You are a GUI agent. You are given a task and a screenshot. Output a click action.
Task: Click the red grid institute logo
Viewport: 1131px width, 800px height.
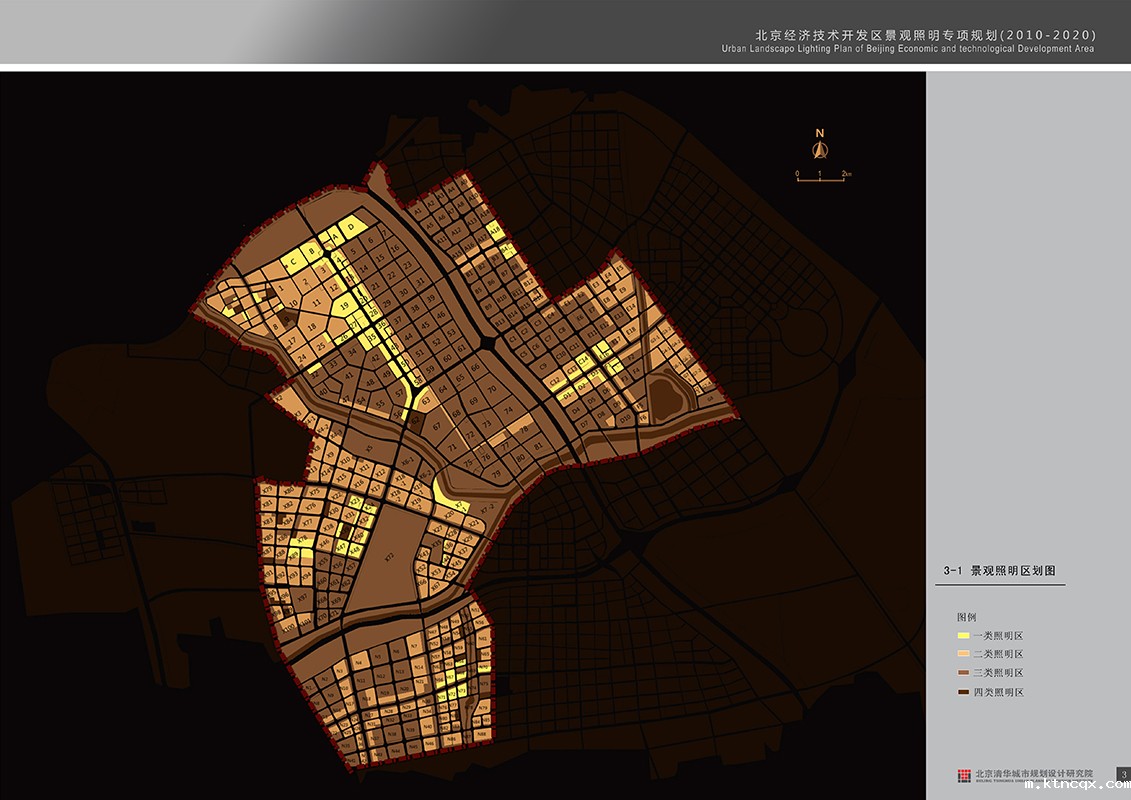pos(964,775)
